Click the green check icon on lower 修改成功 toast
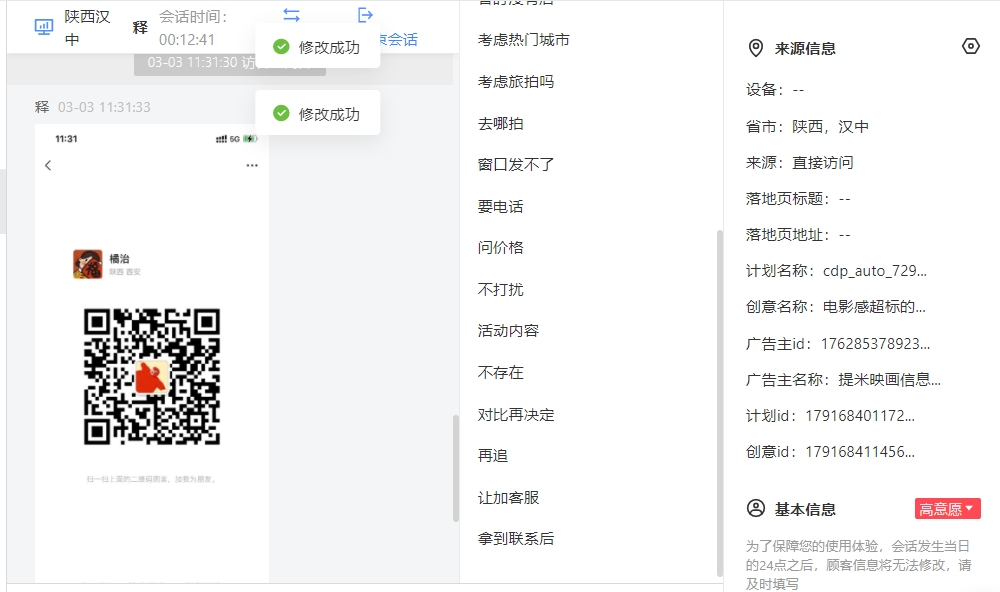Viewport: 1000px width, 592px height. pyautogui.click(x=281, y=114)
